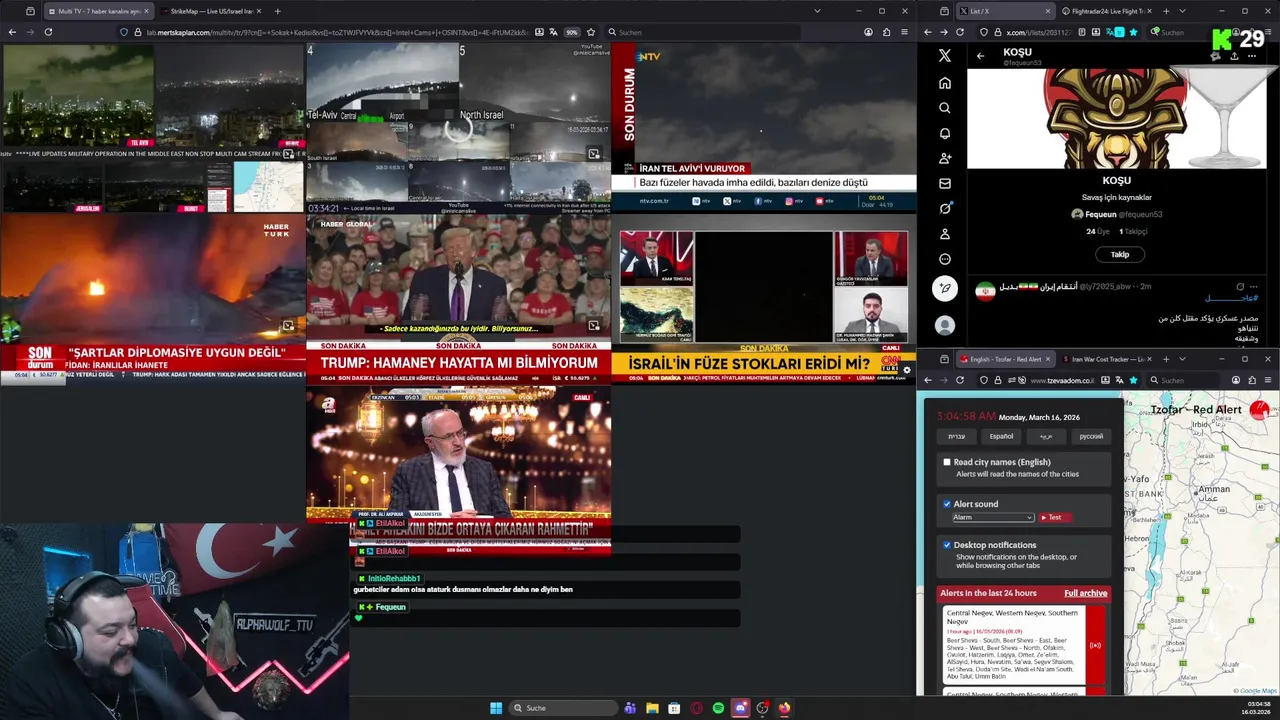List all tabs in the X window
This screenshot has height=720, width=1280.
click(x=1182, y=11)
